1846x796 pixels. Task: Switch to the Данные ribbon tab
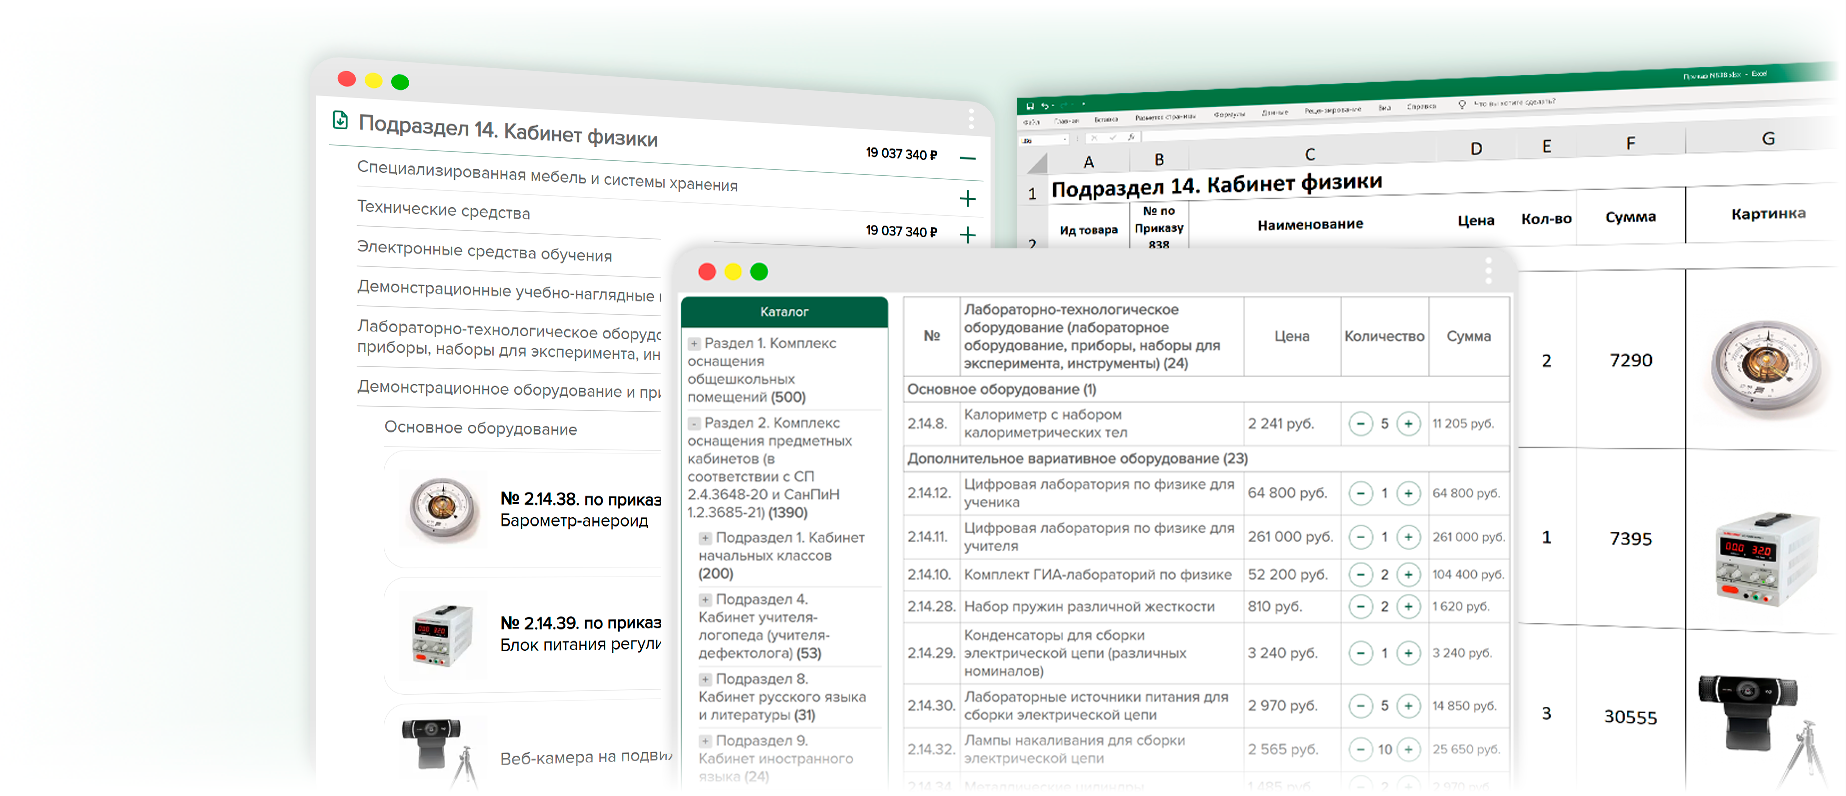(1274, 113)
